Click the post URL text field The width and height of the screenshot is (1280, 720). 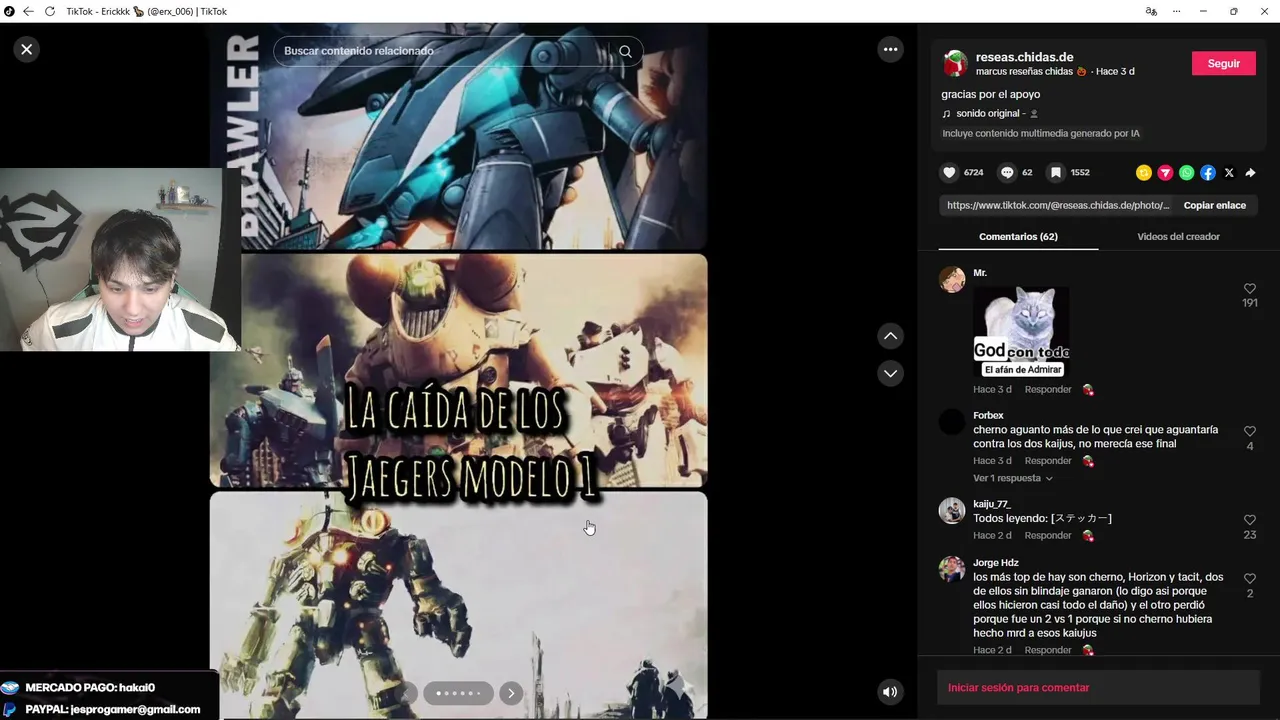point(1058,205)
